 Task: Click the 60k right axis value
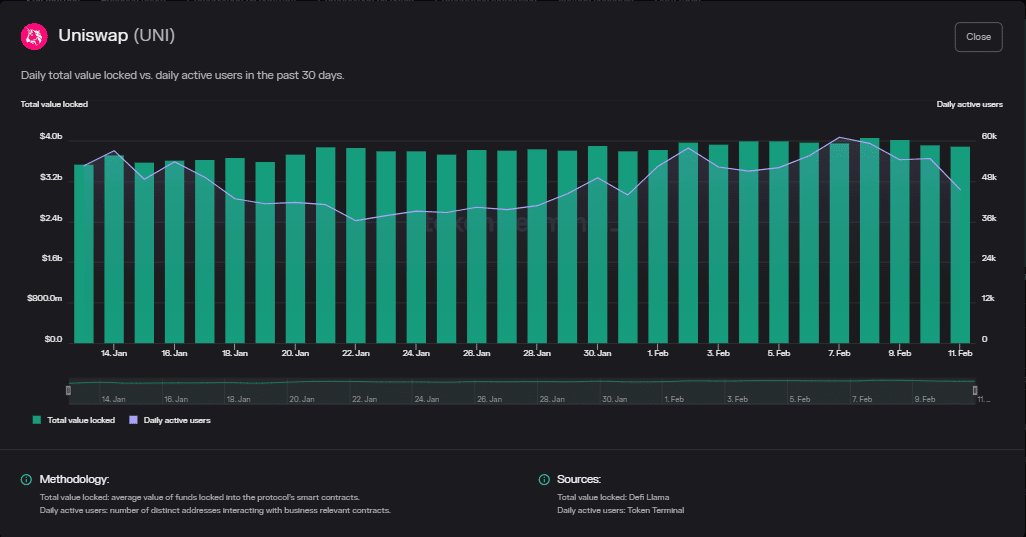989,136
